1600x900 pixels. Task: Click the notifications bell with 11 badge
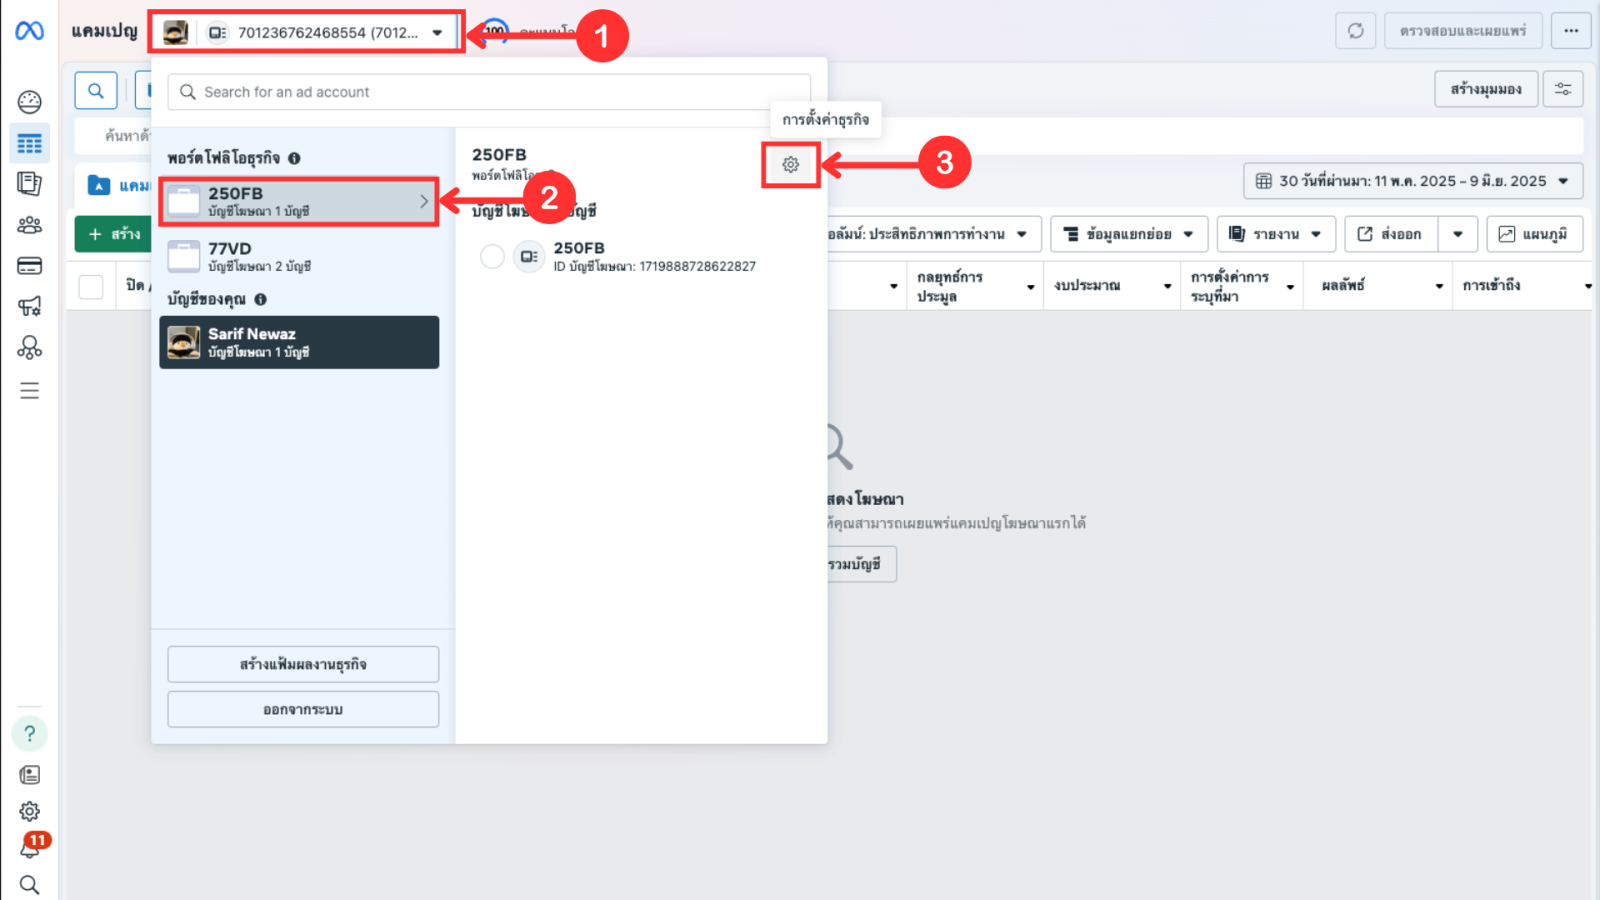[x=30, y=848]
